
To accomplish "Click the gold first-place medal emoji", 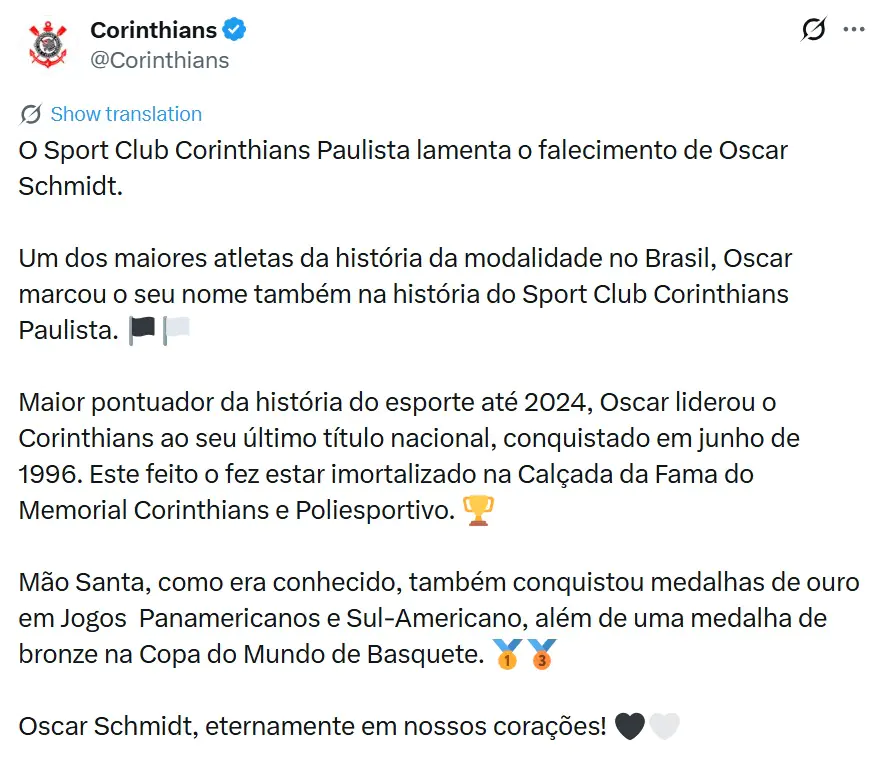I will 507,655.
